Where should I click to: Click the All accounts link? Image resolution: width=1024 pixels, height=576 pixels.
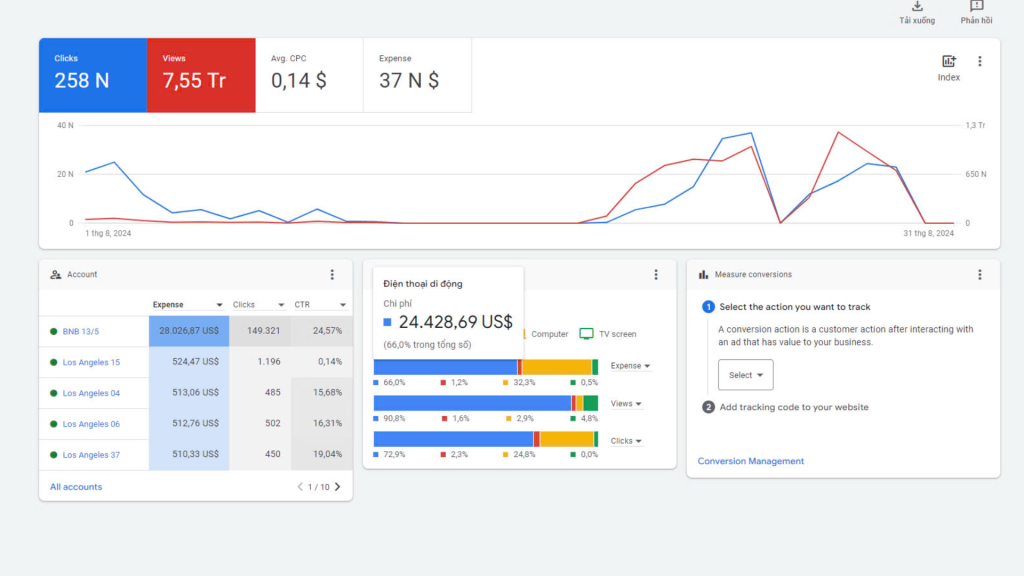pos(76,487)
